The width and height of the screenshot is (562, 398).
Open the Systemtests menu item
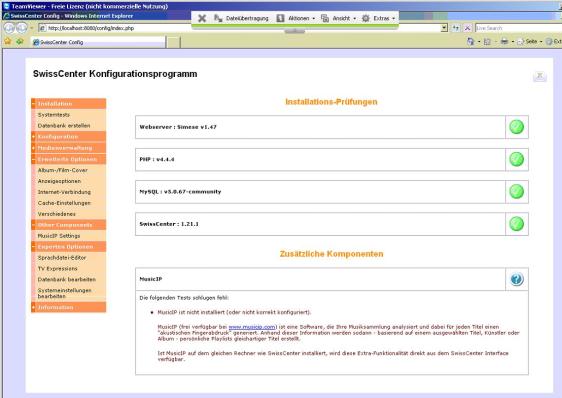tap(54, 115)
